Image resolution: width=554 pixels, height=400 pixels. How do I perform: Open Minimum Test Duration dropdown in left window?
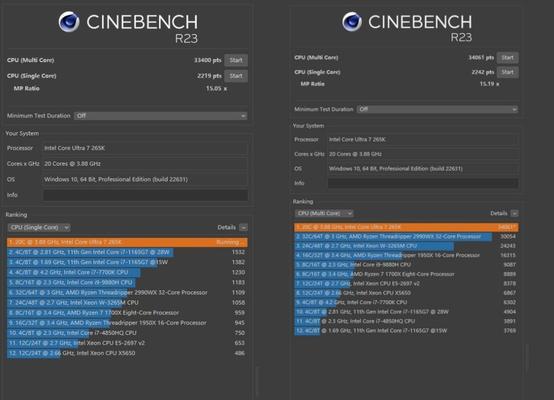(160, 116)
